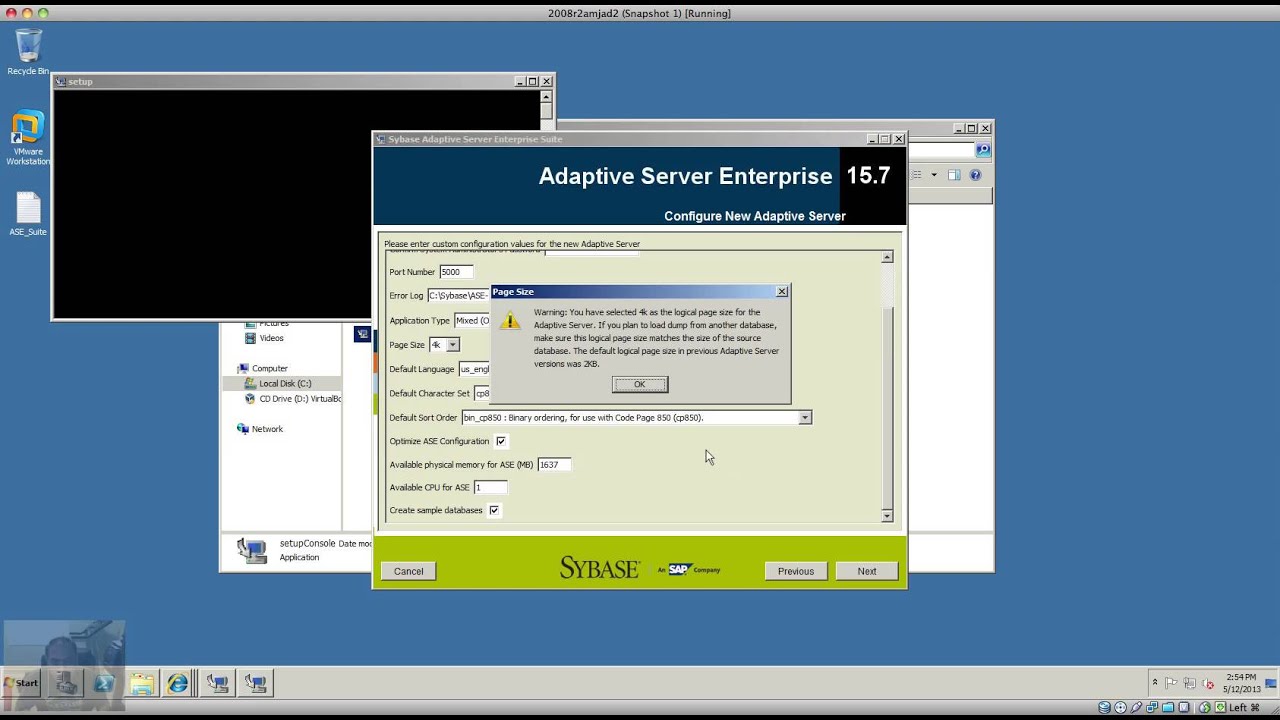1280x720 pixels.
Task: Open Recycle Bin desktop icon
Action: (28, 52)
